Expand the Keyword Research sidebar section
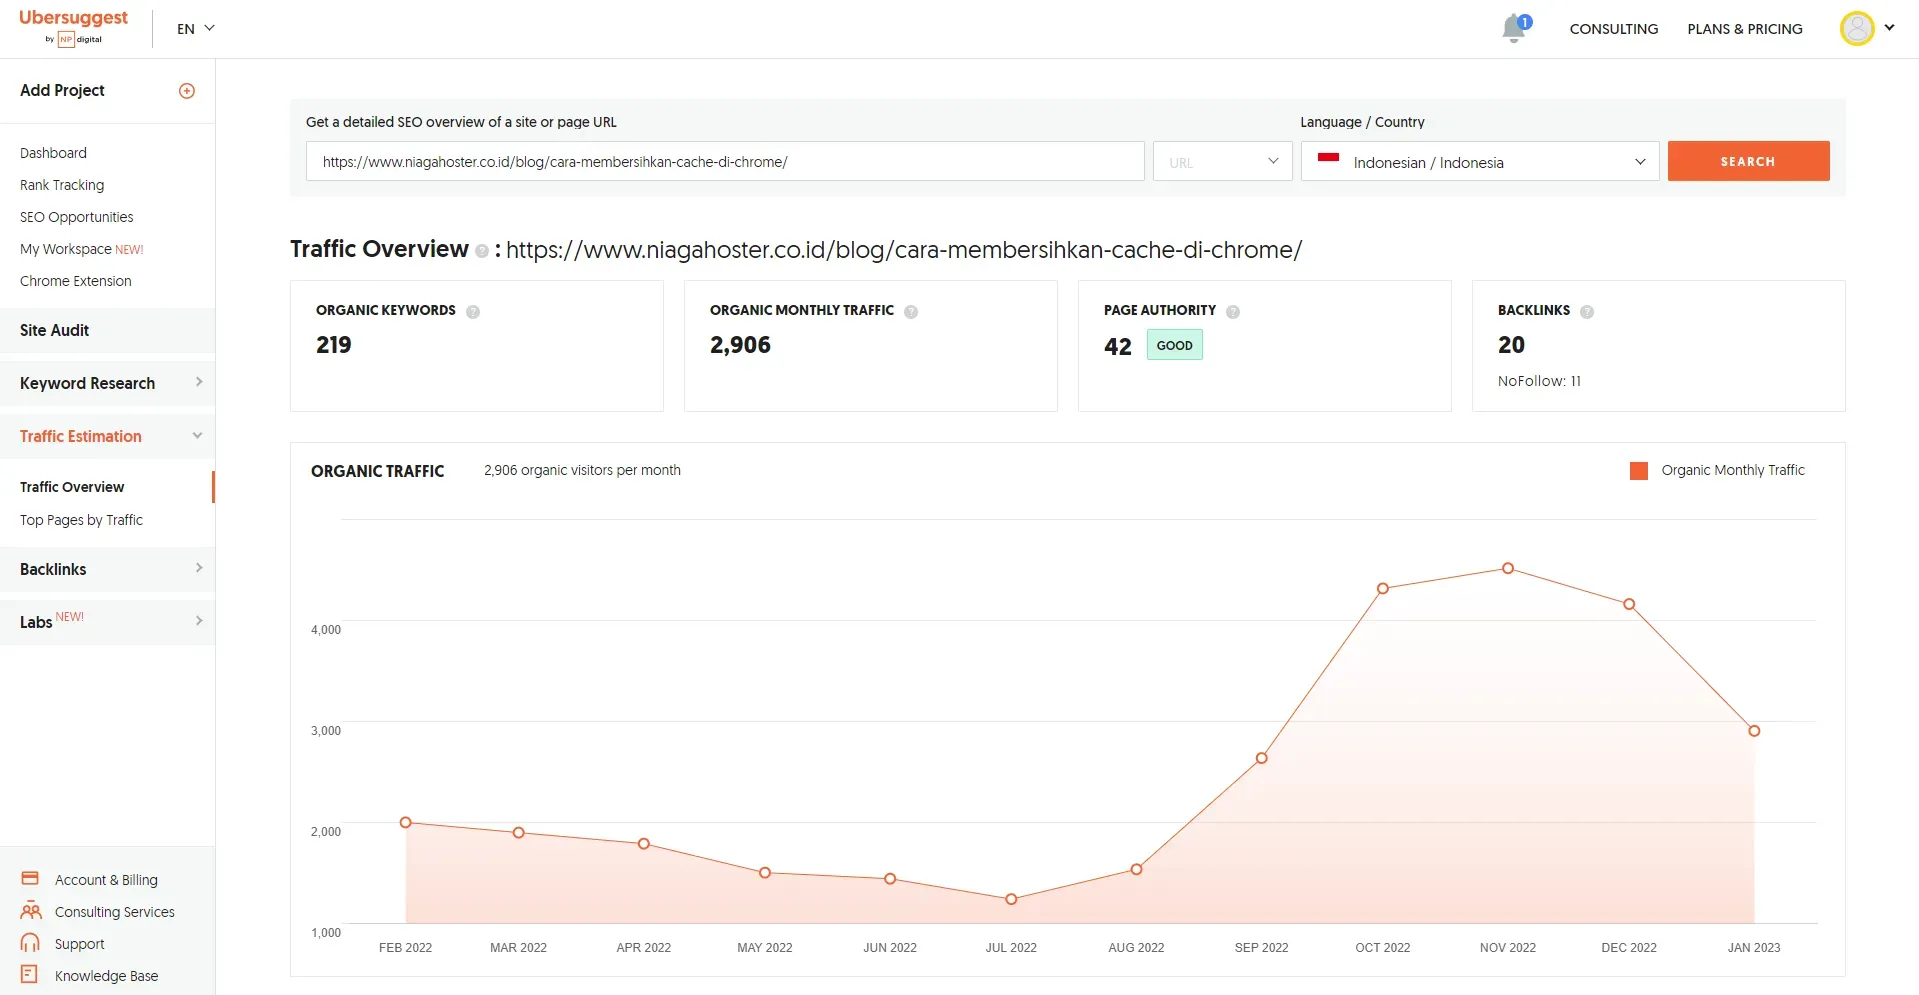 click(108, 383)
